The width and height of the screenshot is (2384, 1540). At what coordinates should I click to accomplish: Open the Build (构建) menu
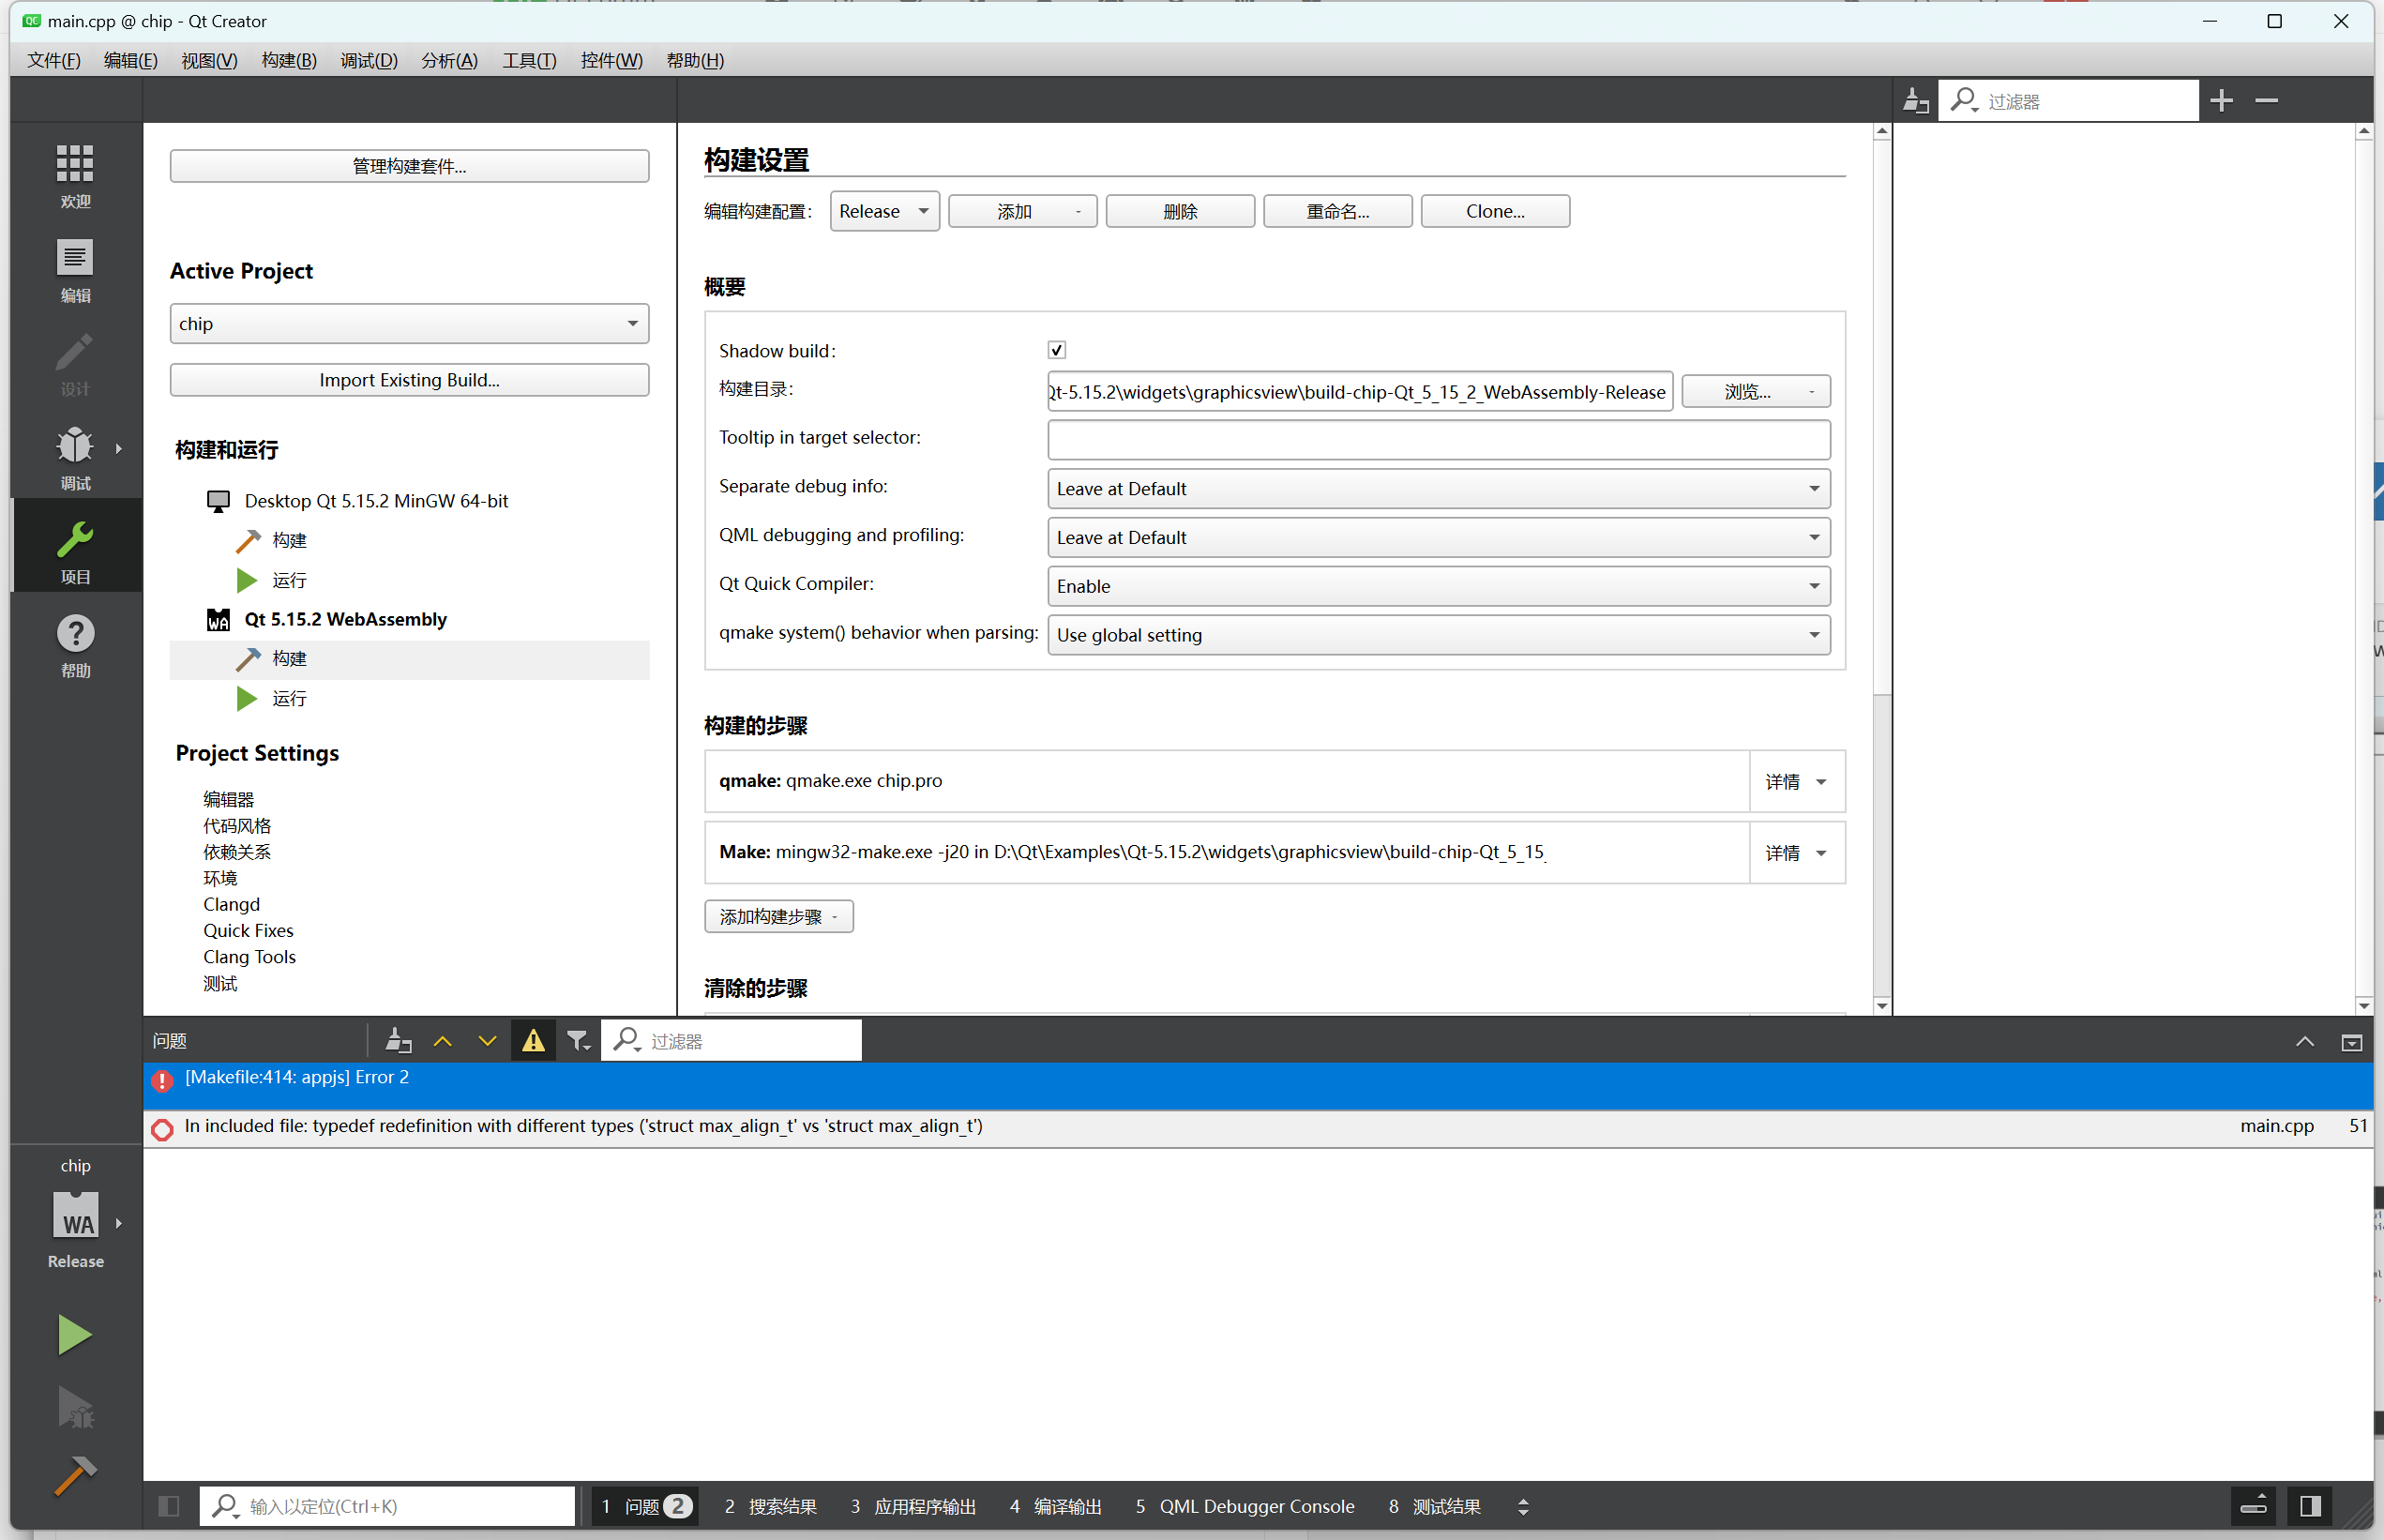pos(289,60)
